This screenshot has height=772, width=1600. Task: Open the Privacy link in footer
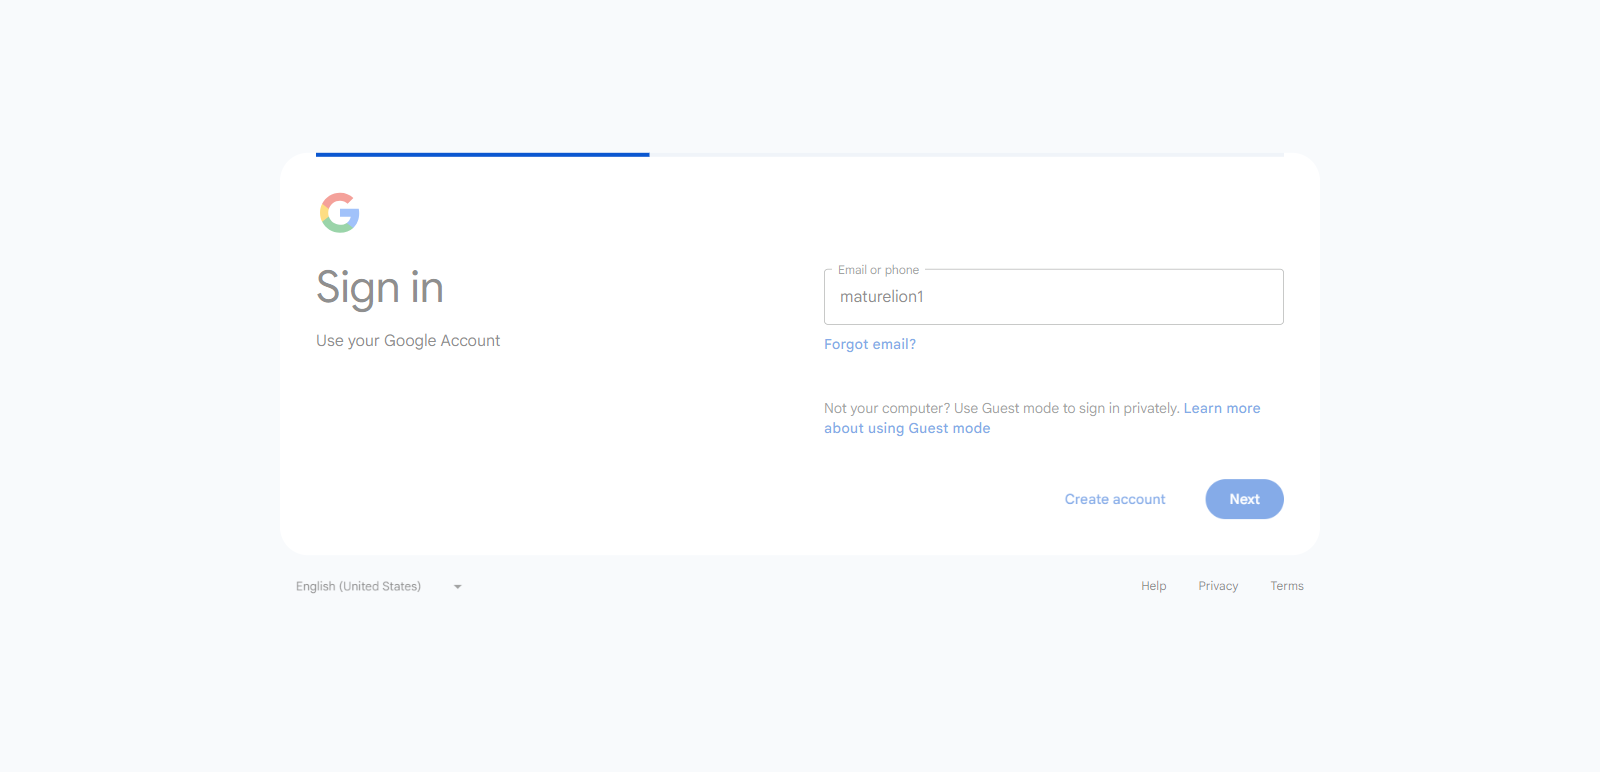pos(1218,586)
